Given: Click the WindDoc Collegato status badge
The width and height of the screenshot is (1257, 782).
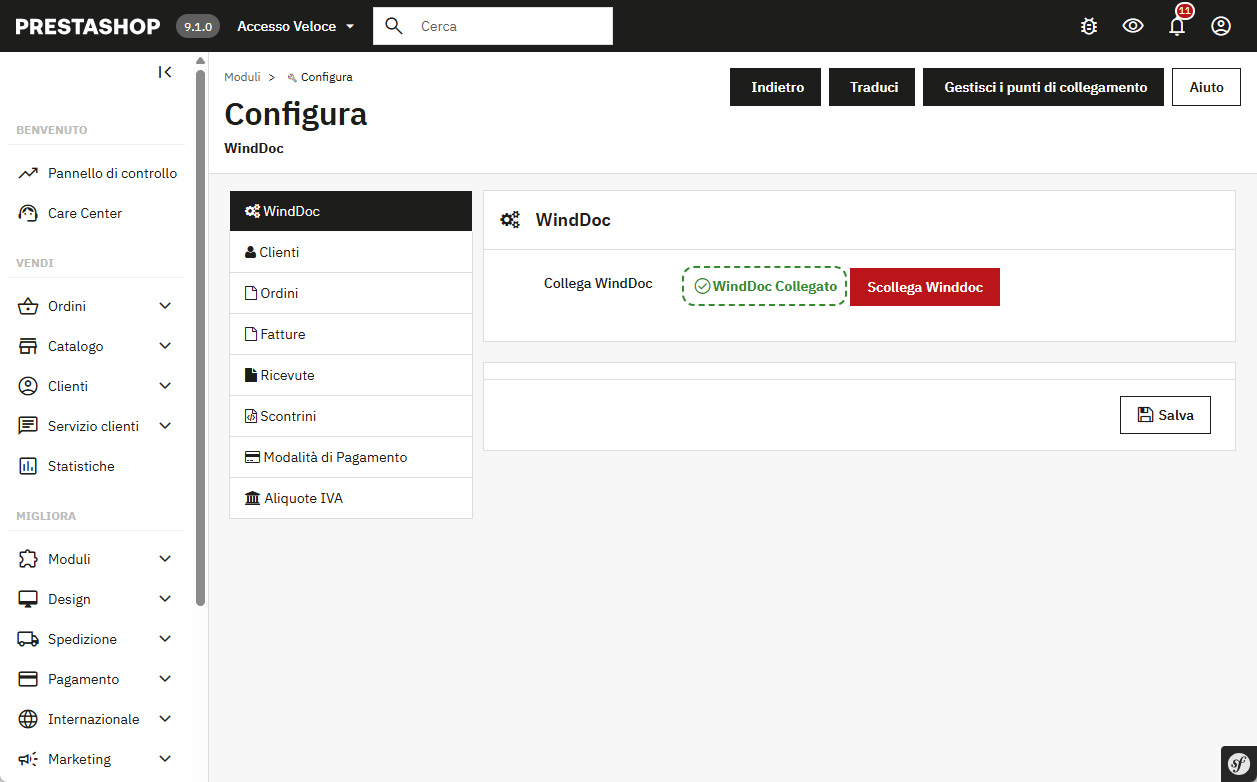Looking at the screenshot, I should (x=765, y=286).
